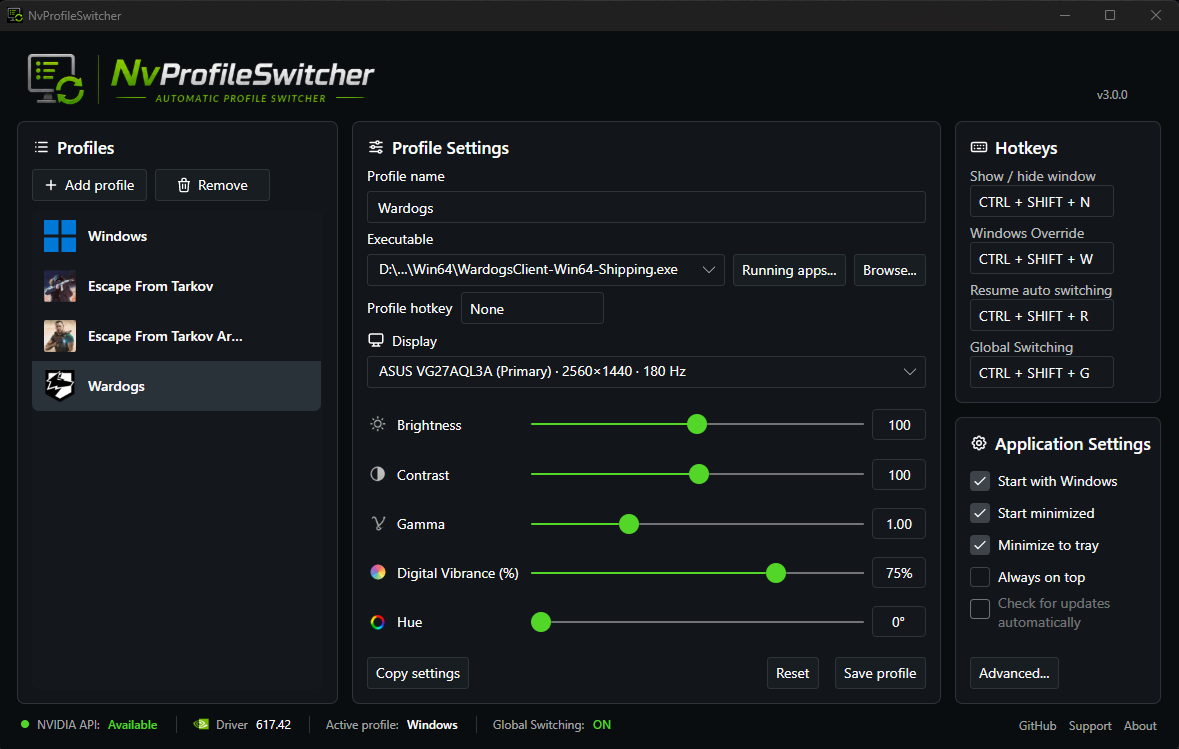Enable Always on top
The height and width of the screenshot is (749, 1179).
[980, 578]
